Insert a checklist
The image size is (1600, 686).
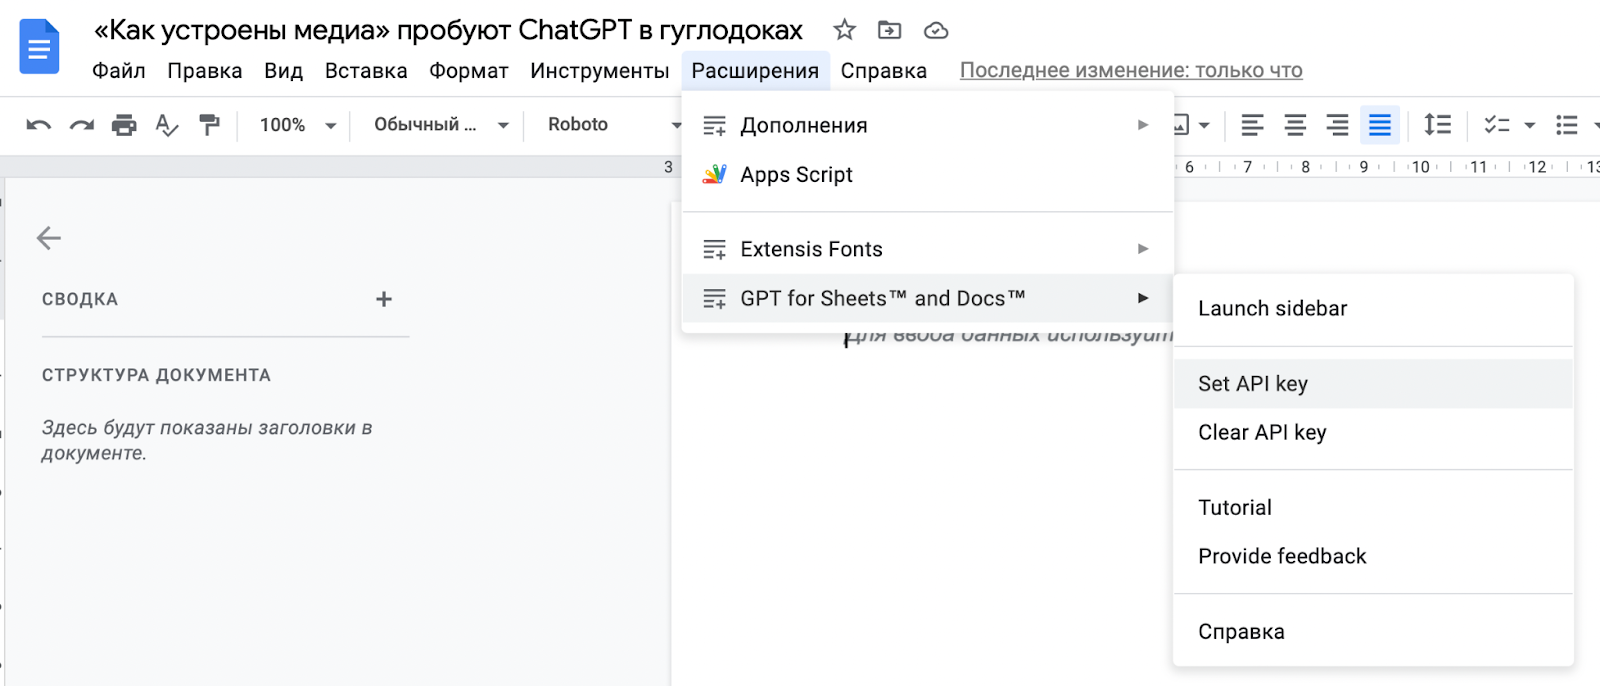point(1497,125)
